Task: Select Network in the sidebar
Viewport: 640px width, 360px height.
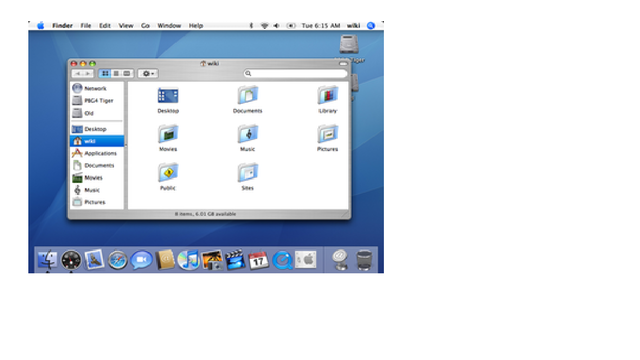Action: tap(97, 88)
